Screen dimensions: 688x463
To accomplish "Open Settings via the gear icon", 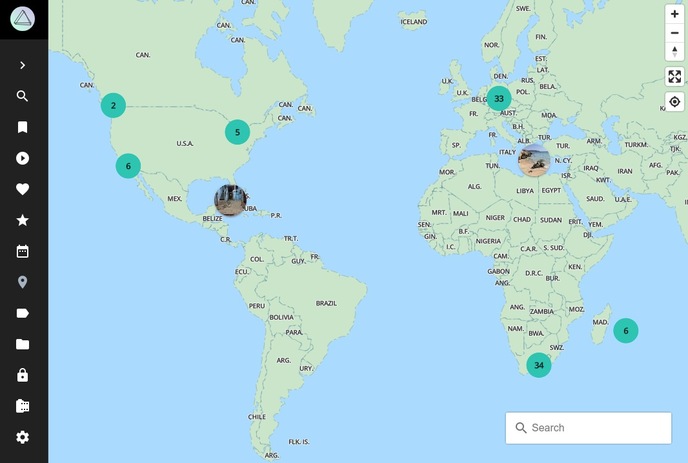I will 23,437.
